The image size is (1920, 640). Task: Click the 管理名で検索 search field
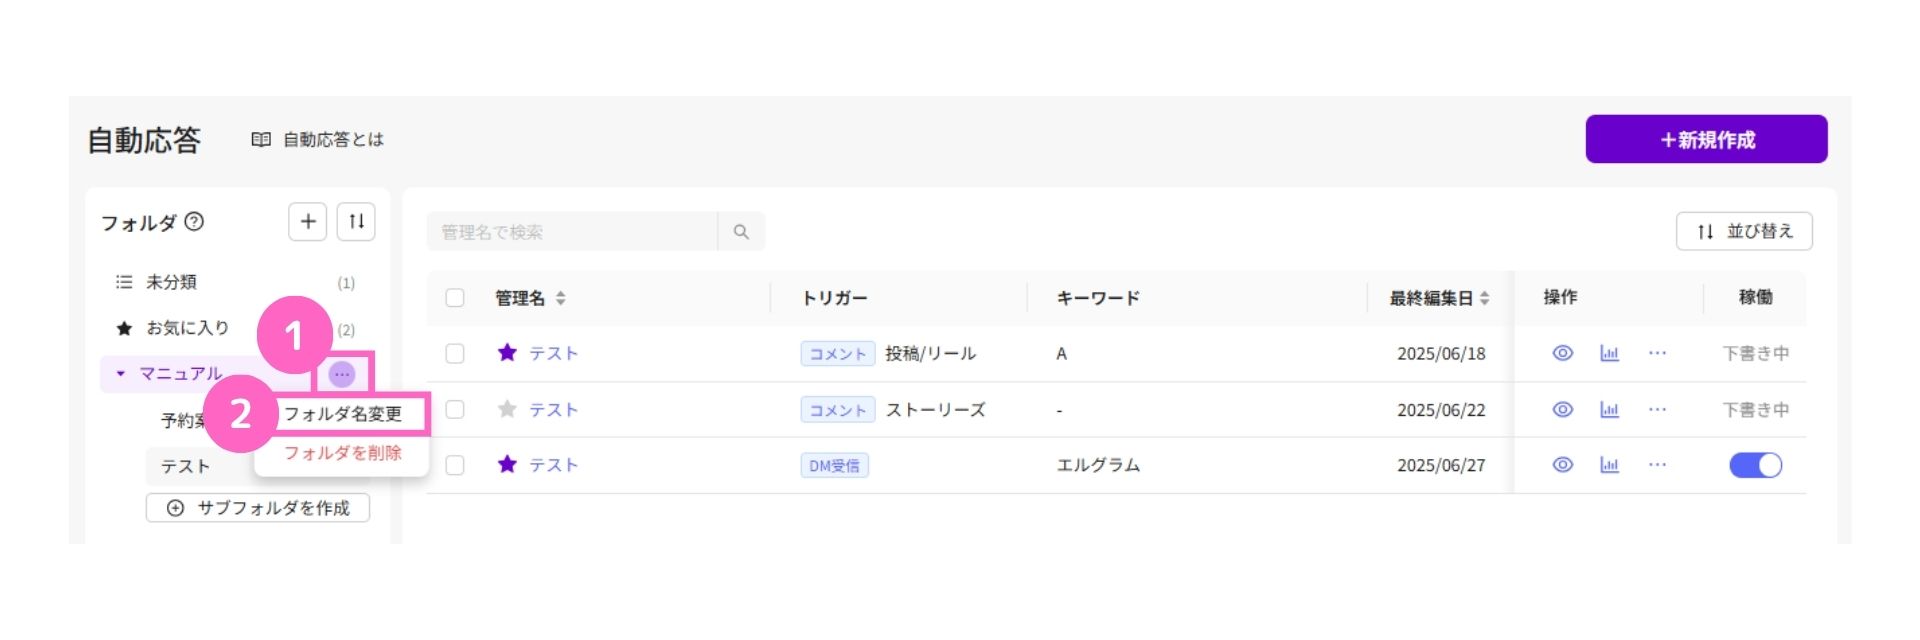[572, 231]
